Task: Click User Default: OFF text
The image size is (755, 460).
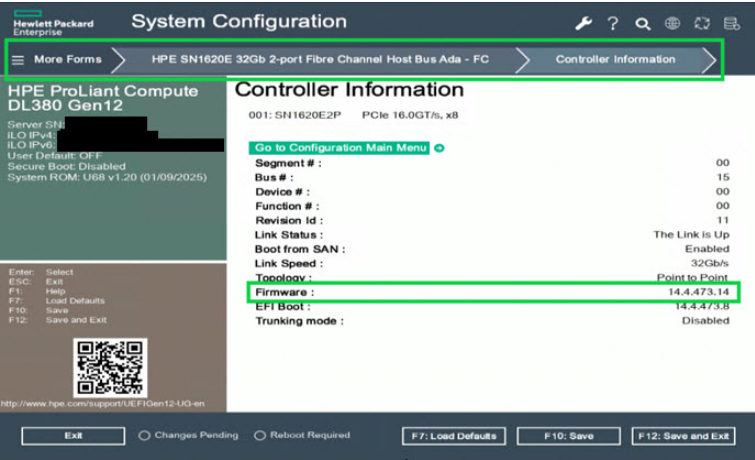Action: 54,156
